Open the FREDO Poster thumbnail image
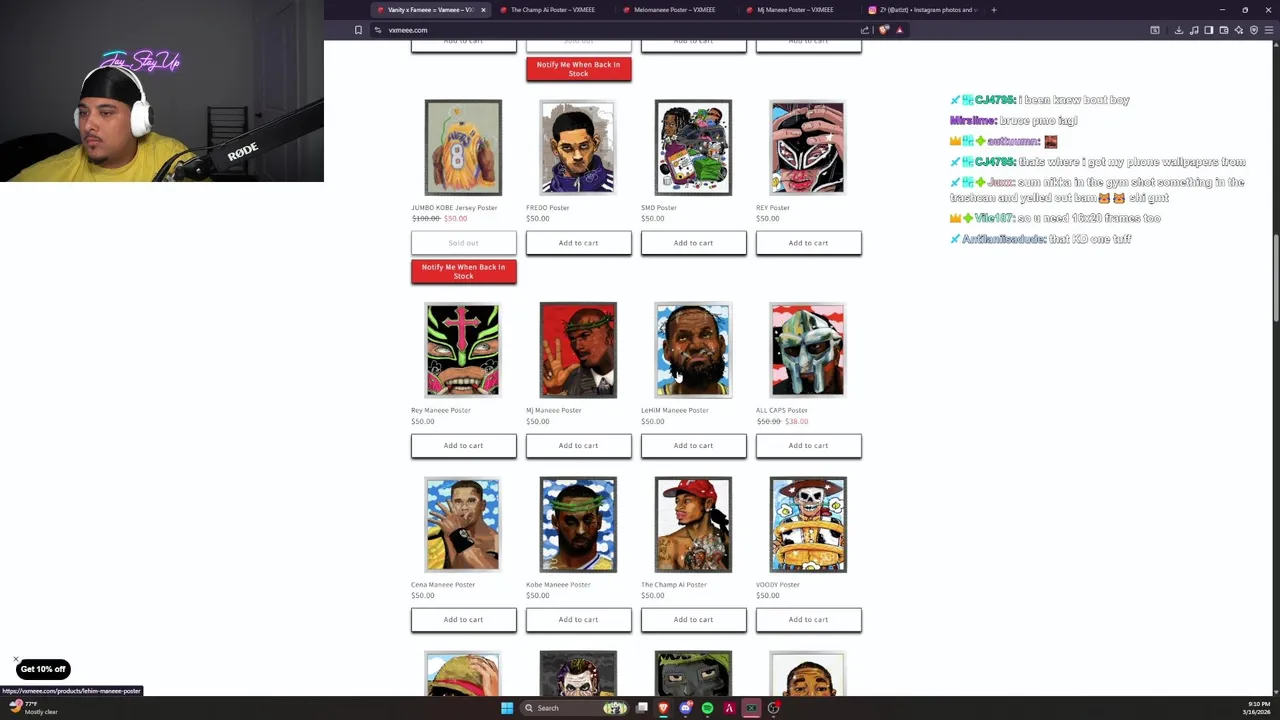 click(578, 147)
